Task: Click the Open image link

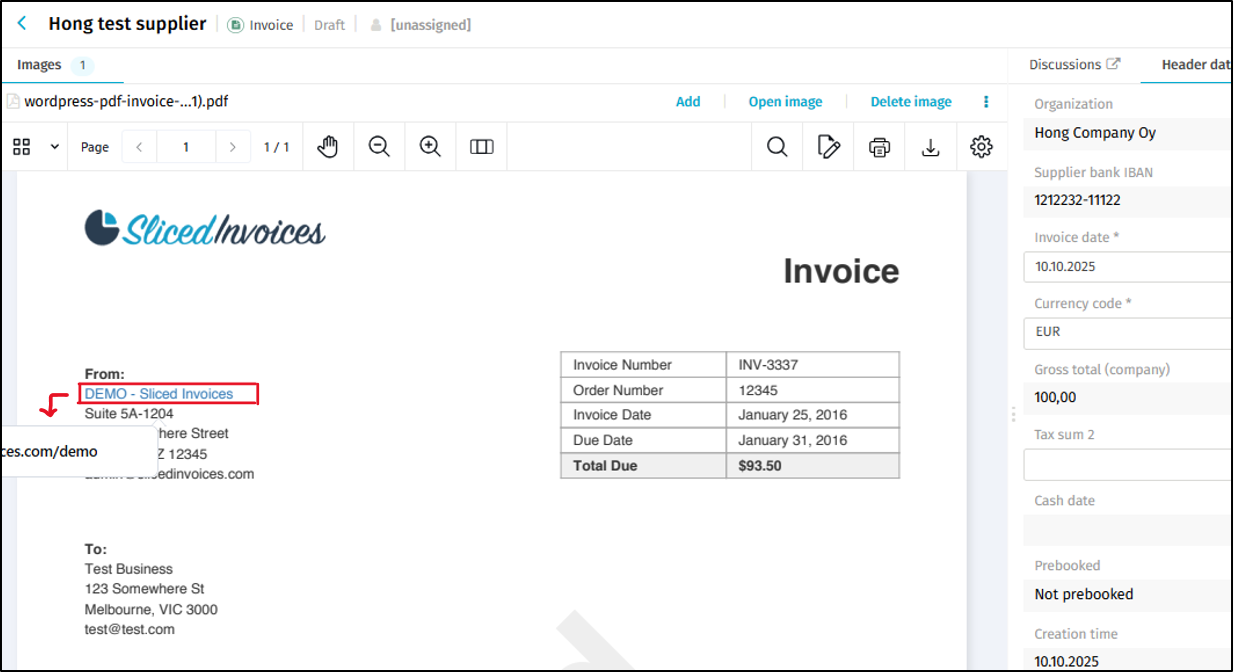Action: pos(785,102)
